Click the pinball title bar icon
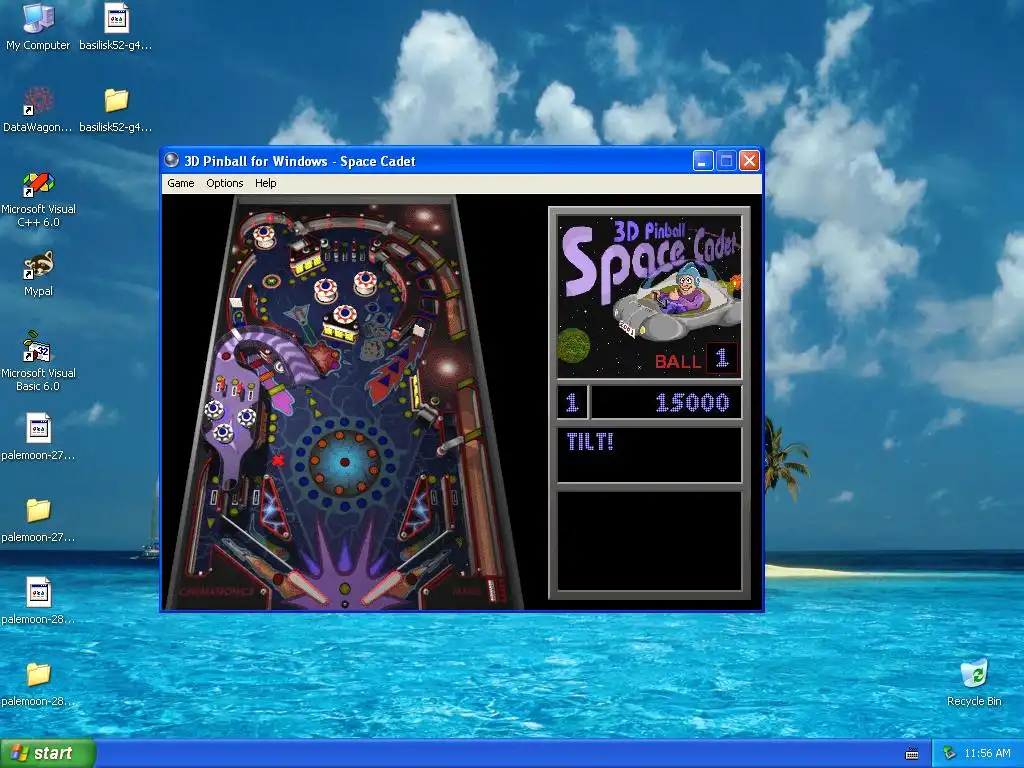Image resolution: width=1024 pixels, height=768 pixels. (x=172, y=161)
